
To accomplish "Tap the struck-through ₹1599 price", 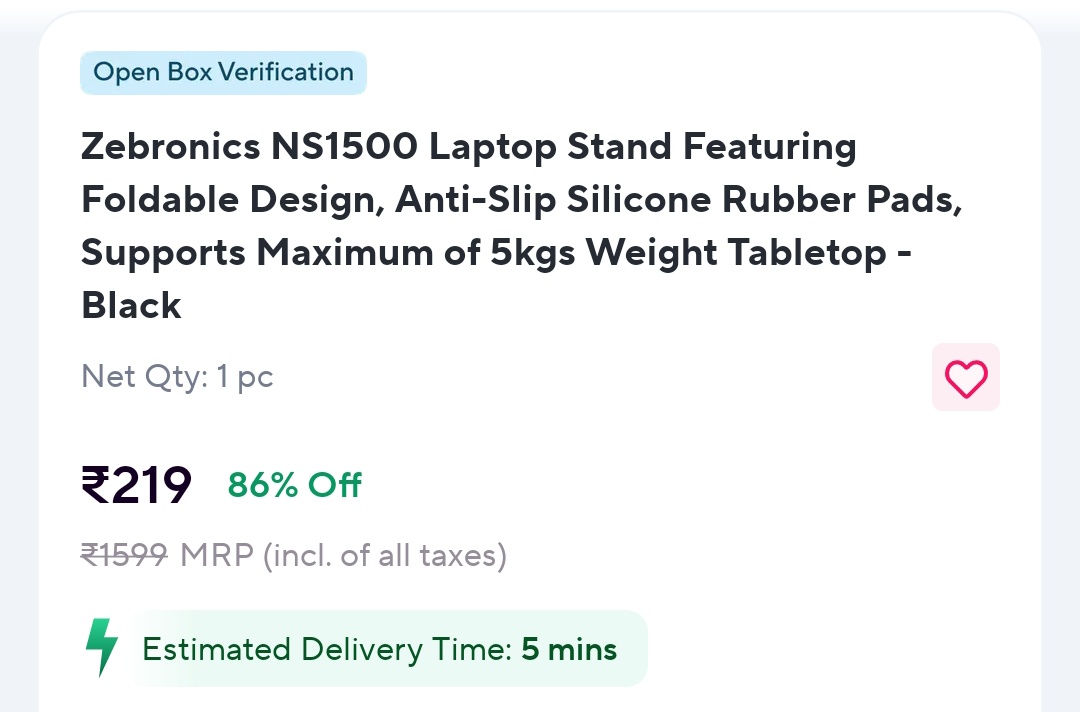I will pos(125,555).
